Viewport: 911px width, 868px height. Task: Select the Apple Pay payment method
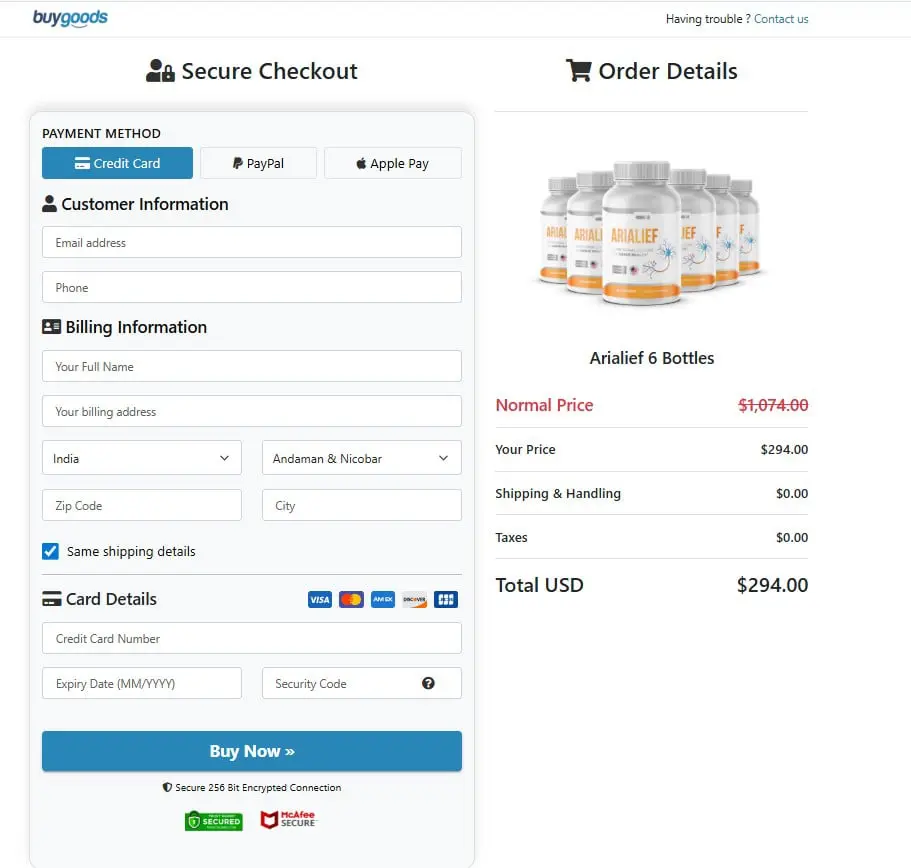(x=392, y=162)
